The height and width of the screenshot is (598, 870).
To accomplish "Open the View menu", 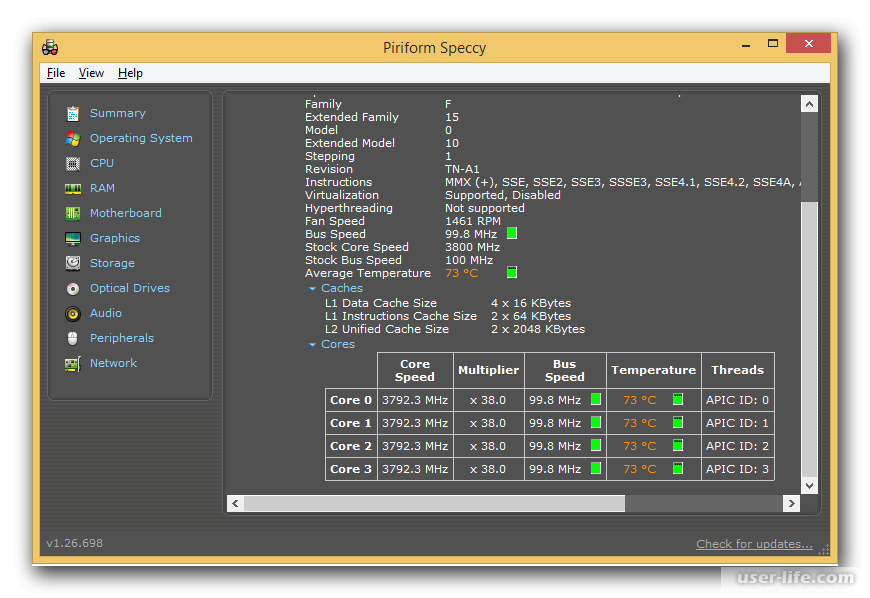I will [x=91, y=73].
